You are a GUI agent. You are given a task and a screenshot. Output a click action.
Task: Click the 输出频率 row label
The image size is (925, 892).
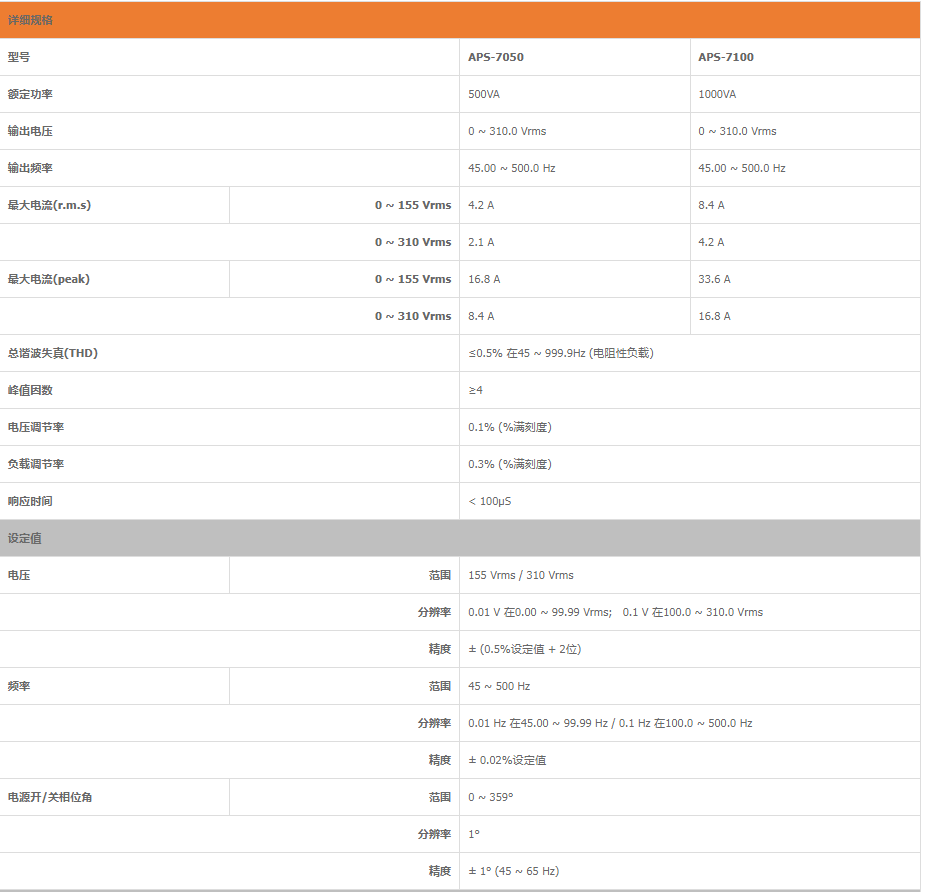(30, 168)
